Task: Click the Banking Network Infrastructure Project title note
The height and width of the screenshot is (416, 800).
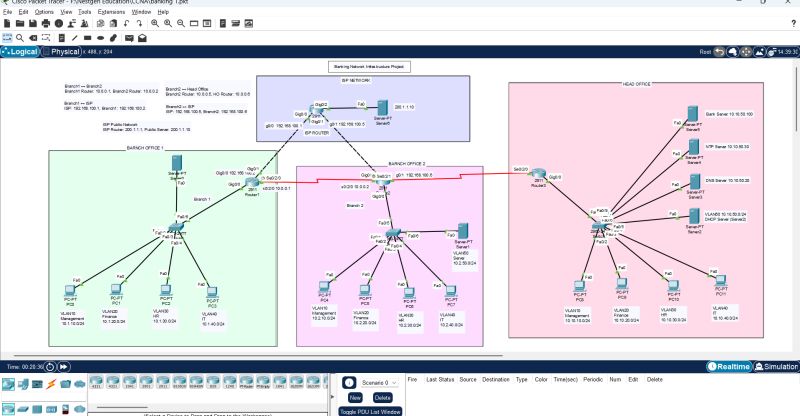Action: pos(369,66)
